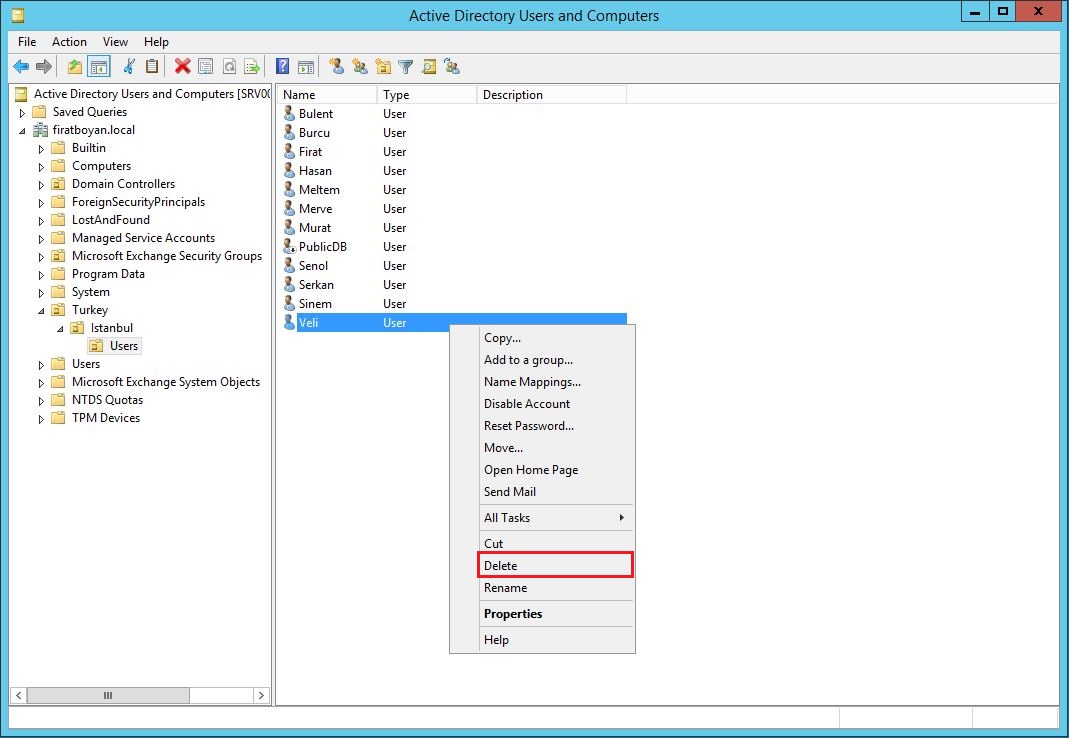Click the application icon in title bar
Image resolution: width=1069 pixels, height=738 pixels.
(18, 15)
